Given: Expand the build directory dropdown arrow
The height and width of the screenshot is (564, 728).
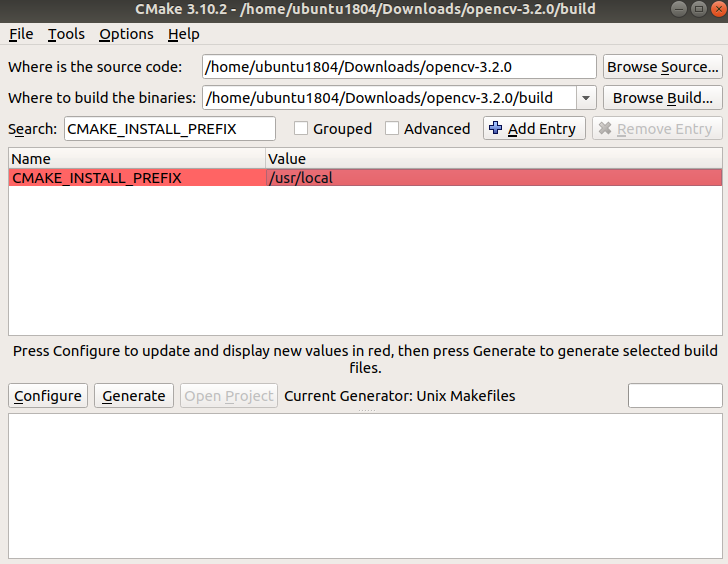Looking at the screenshot, I should pyautogui.click(x=586, y=98).
